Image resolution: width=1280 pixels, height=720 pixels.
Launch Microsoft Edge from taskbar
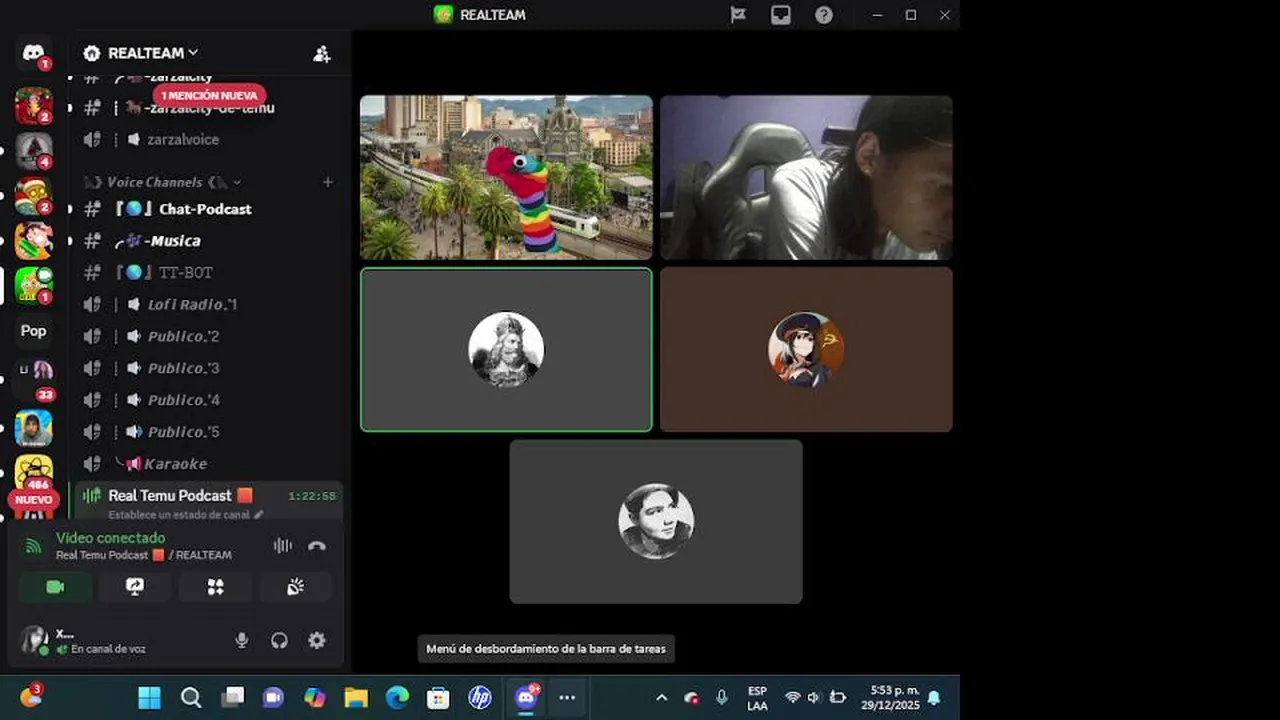[398, 697]
